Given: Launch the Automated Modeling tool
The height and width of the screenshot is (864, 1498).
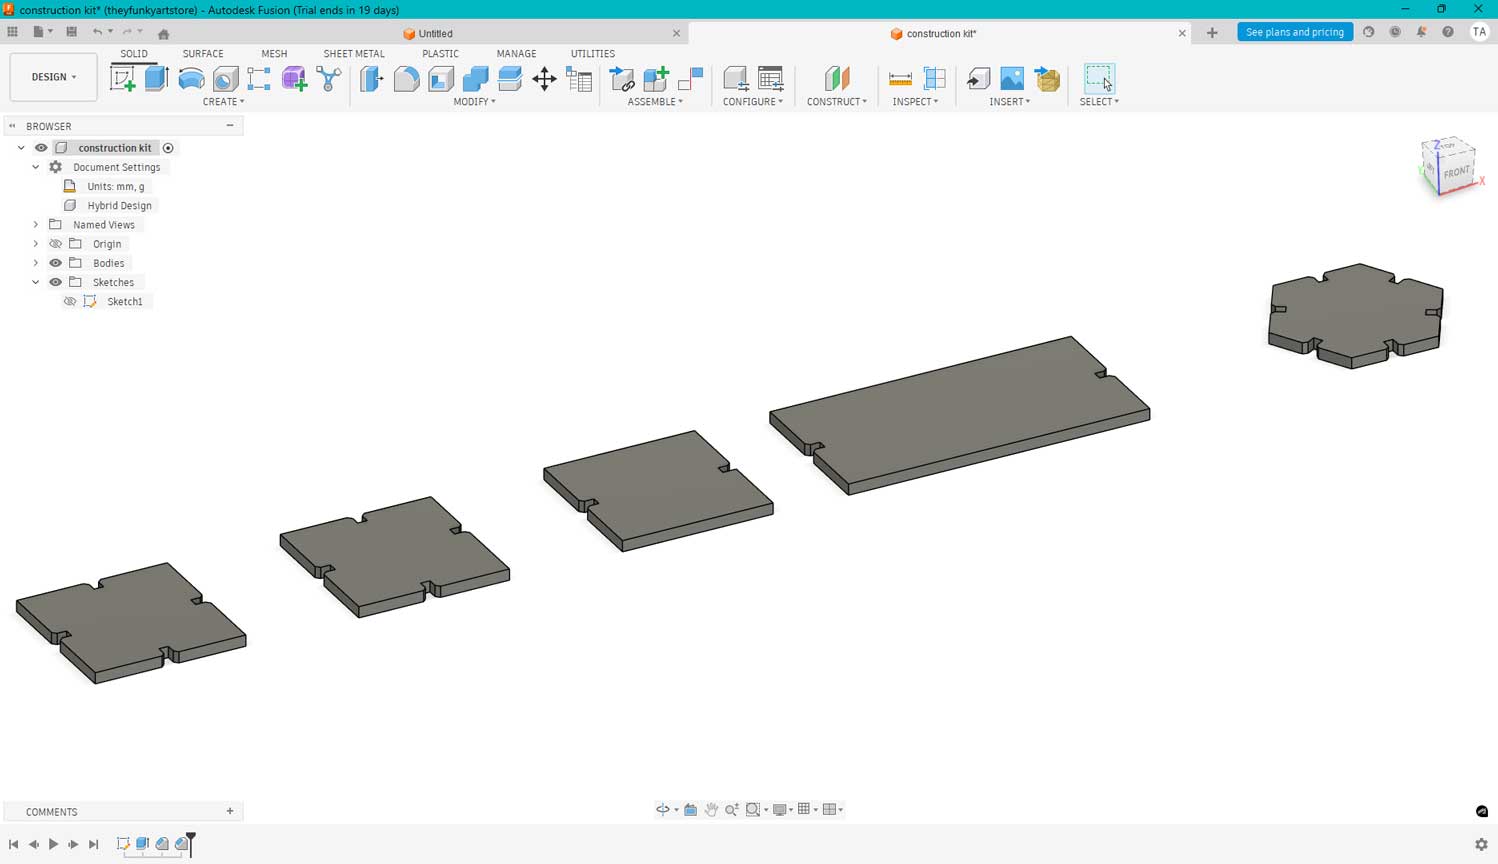Looking at the screenshot, I should tap(328, 79).
